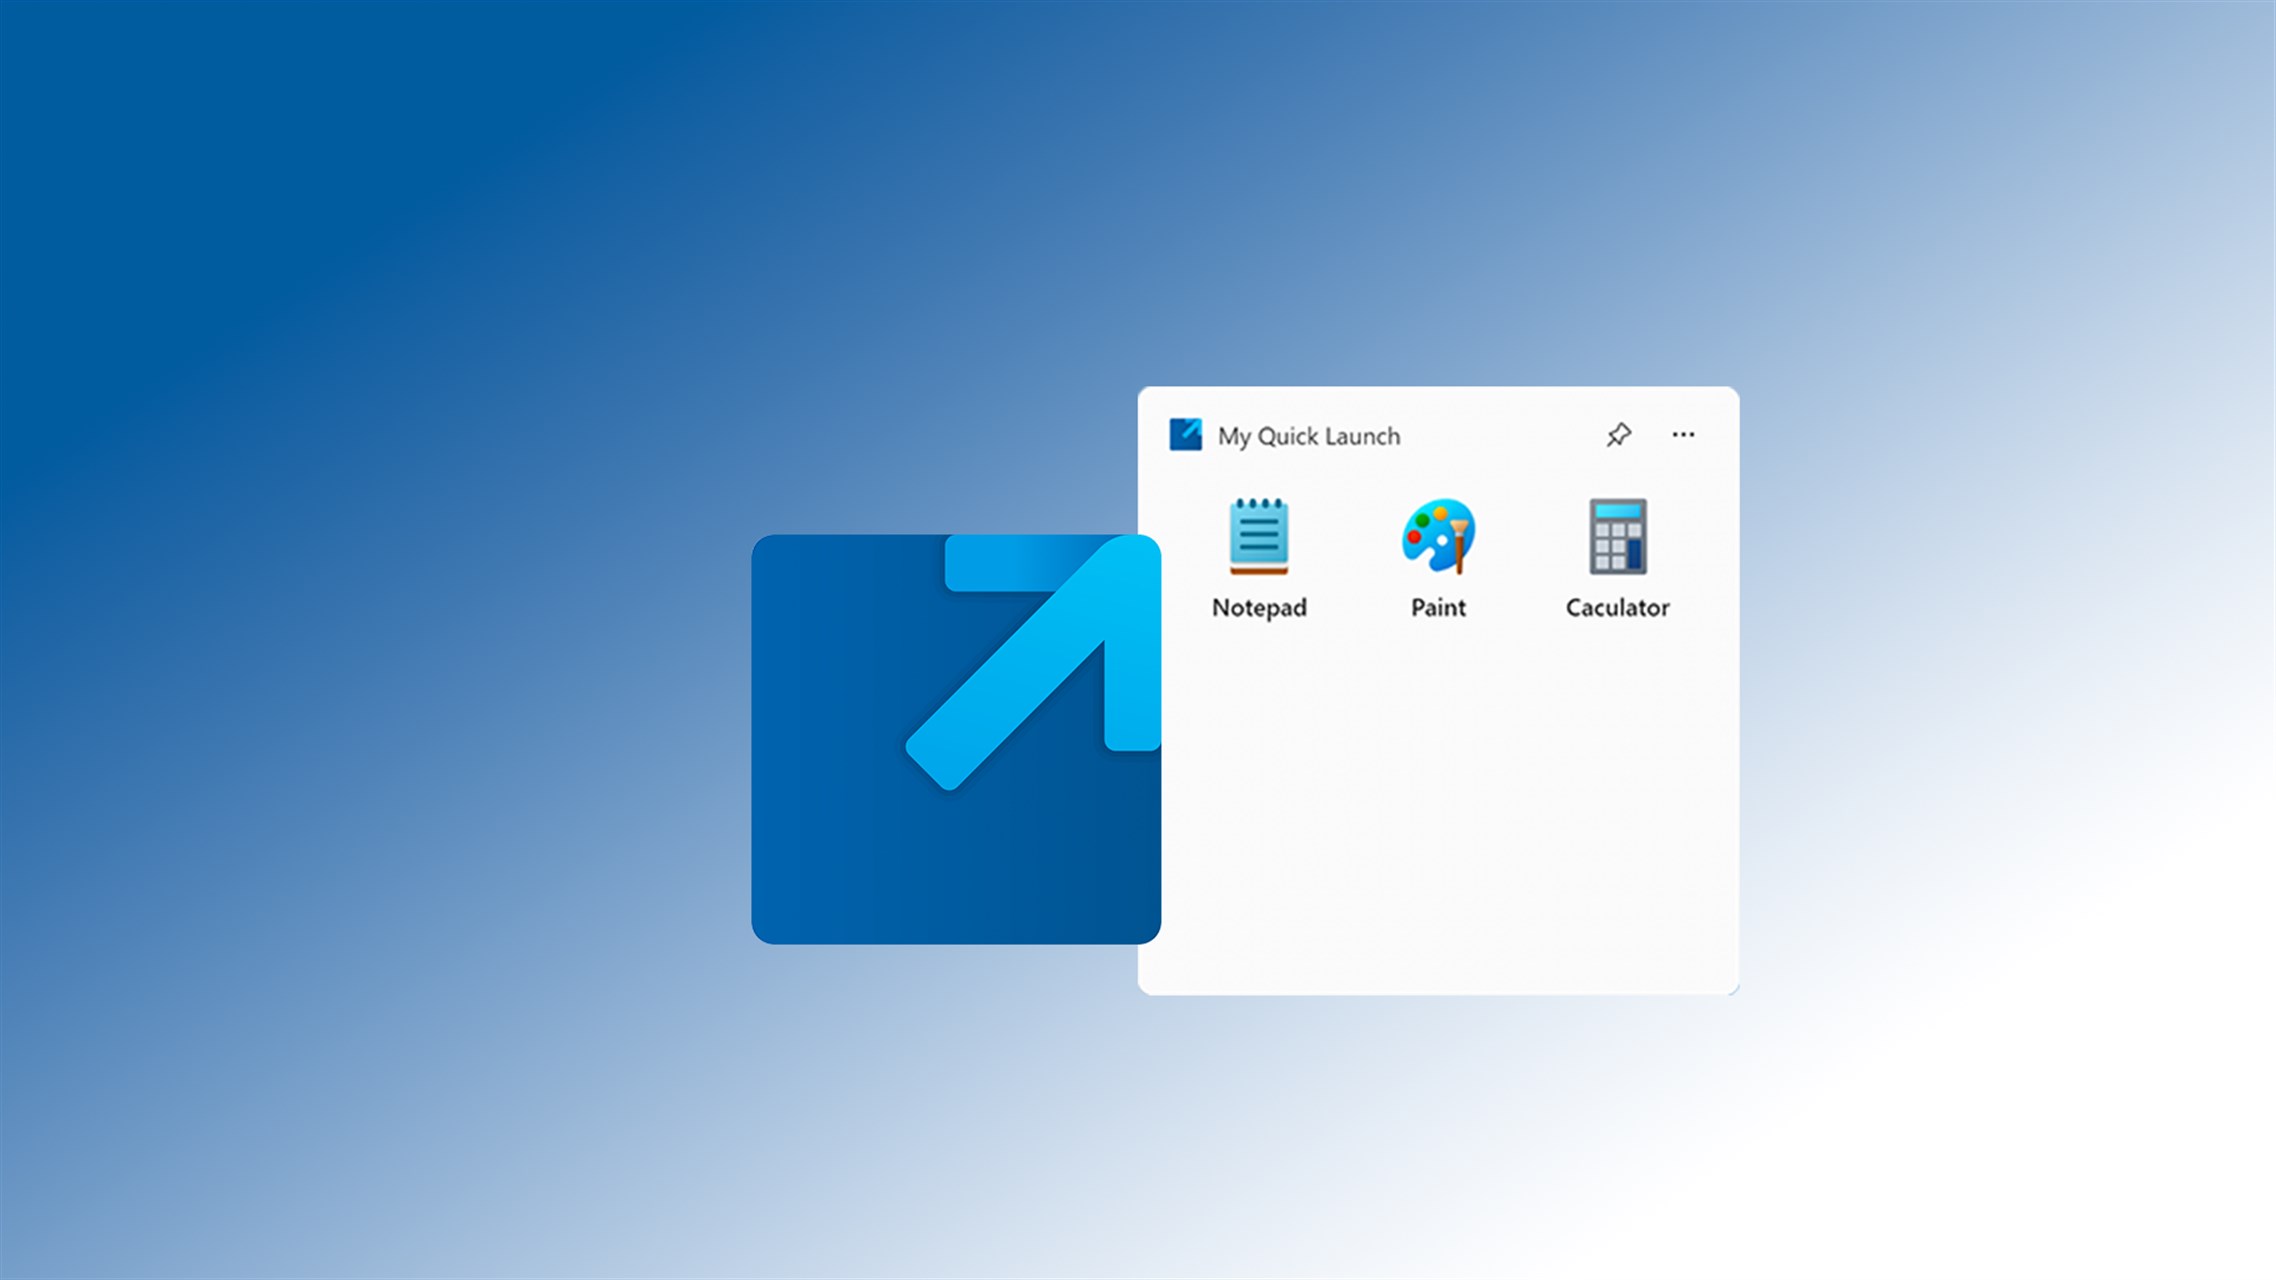Open the three-dot more options menu
Screen dimensions: 2276x1280
pyautogui.click(x=1683, y=435)
